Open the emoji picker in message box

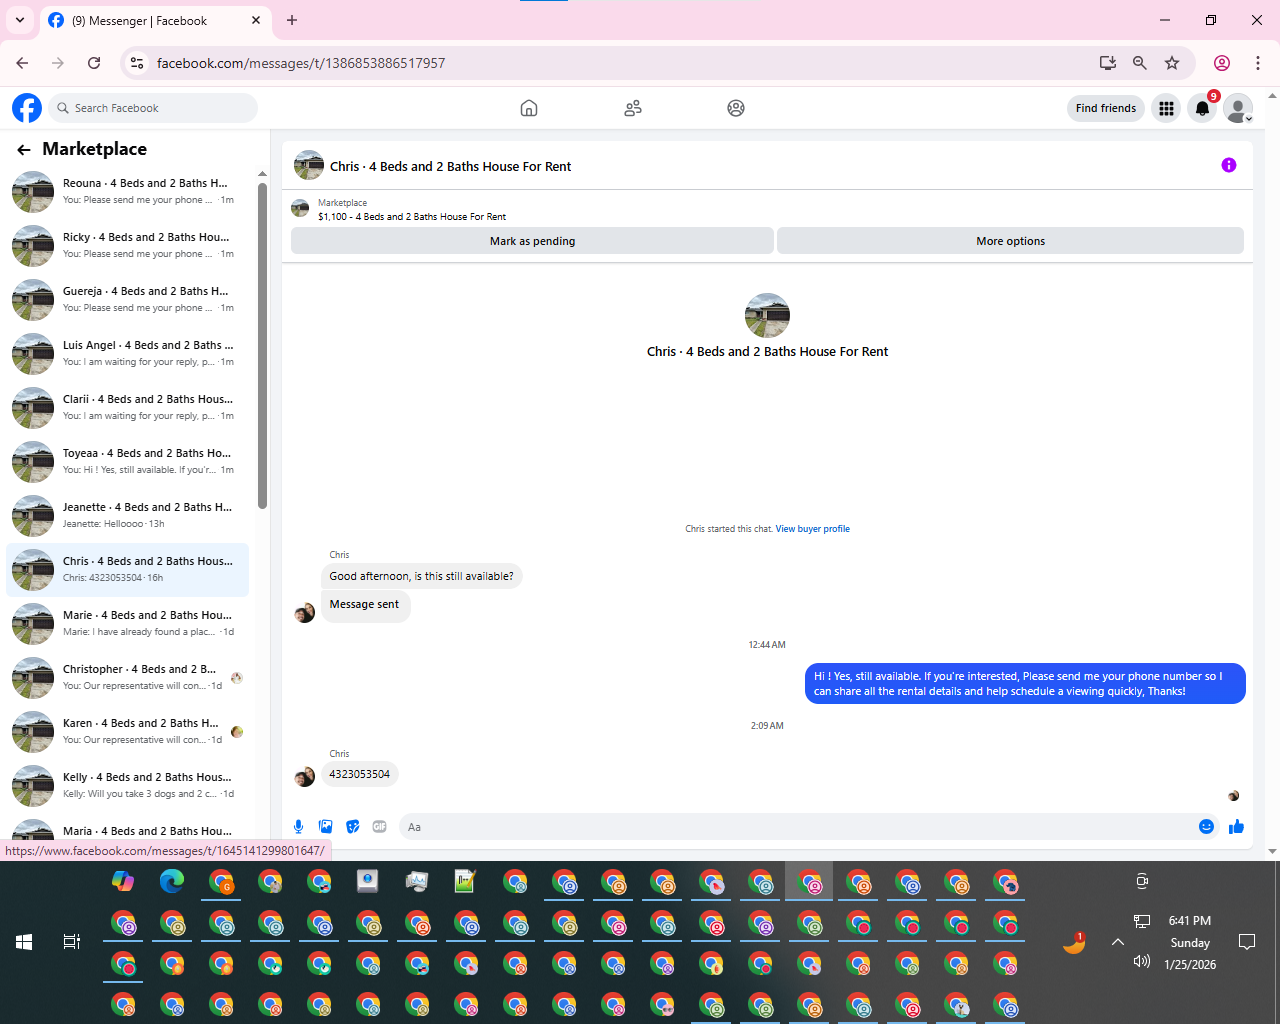pyautogui.click(x=1206, y=827)
